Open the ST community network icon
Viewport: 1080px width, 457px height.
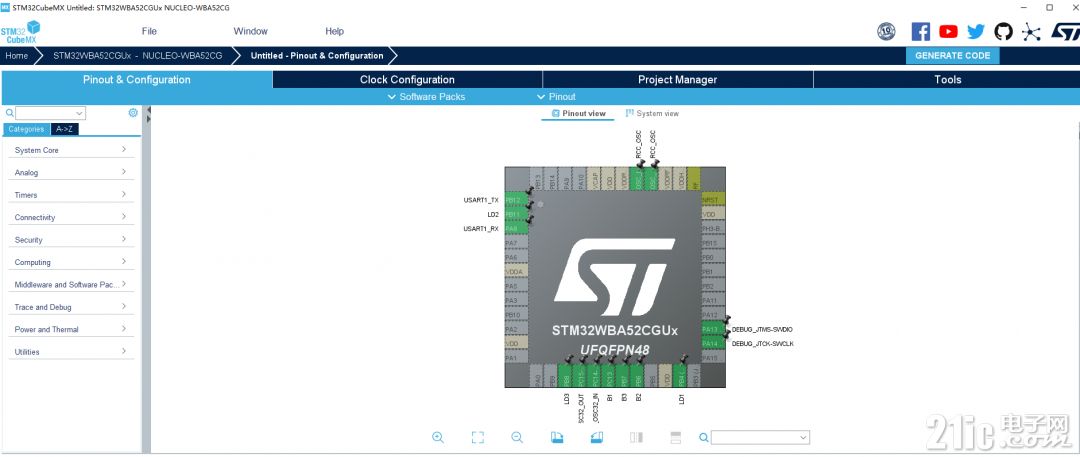pos(1031,31)
